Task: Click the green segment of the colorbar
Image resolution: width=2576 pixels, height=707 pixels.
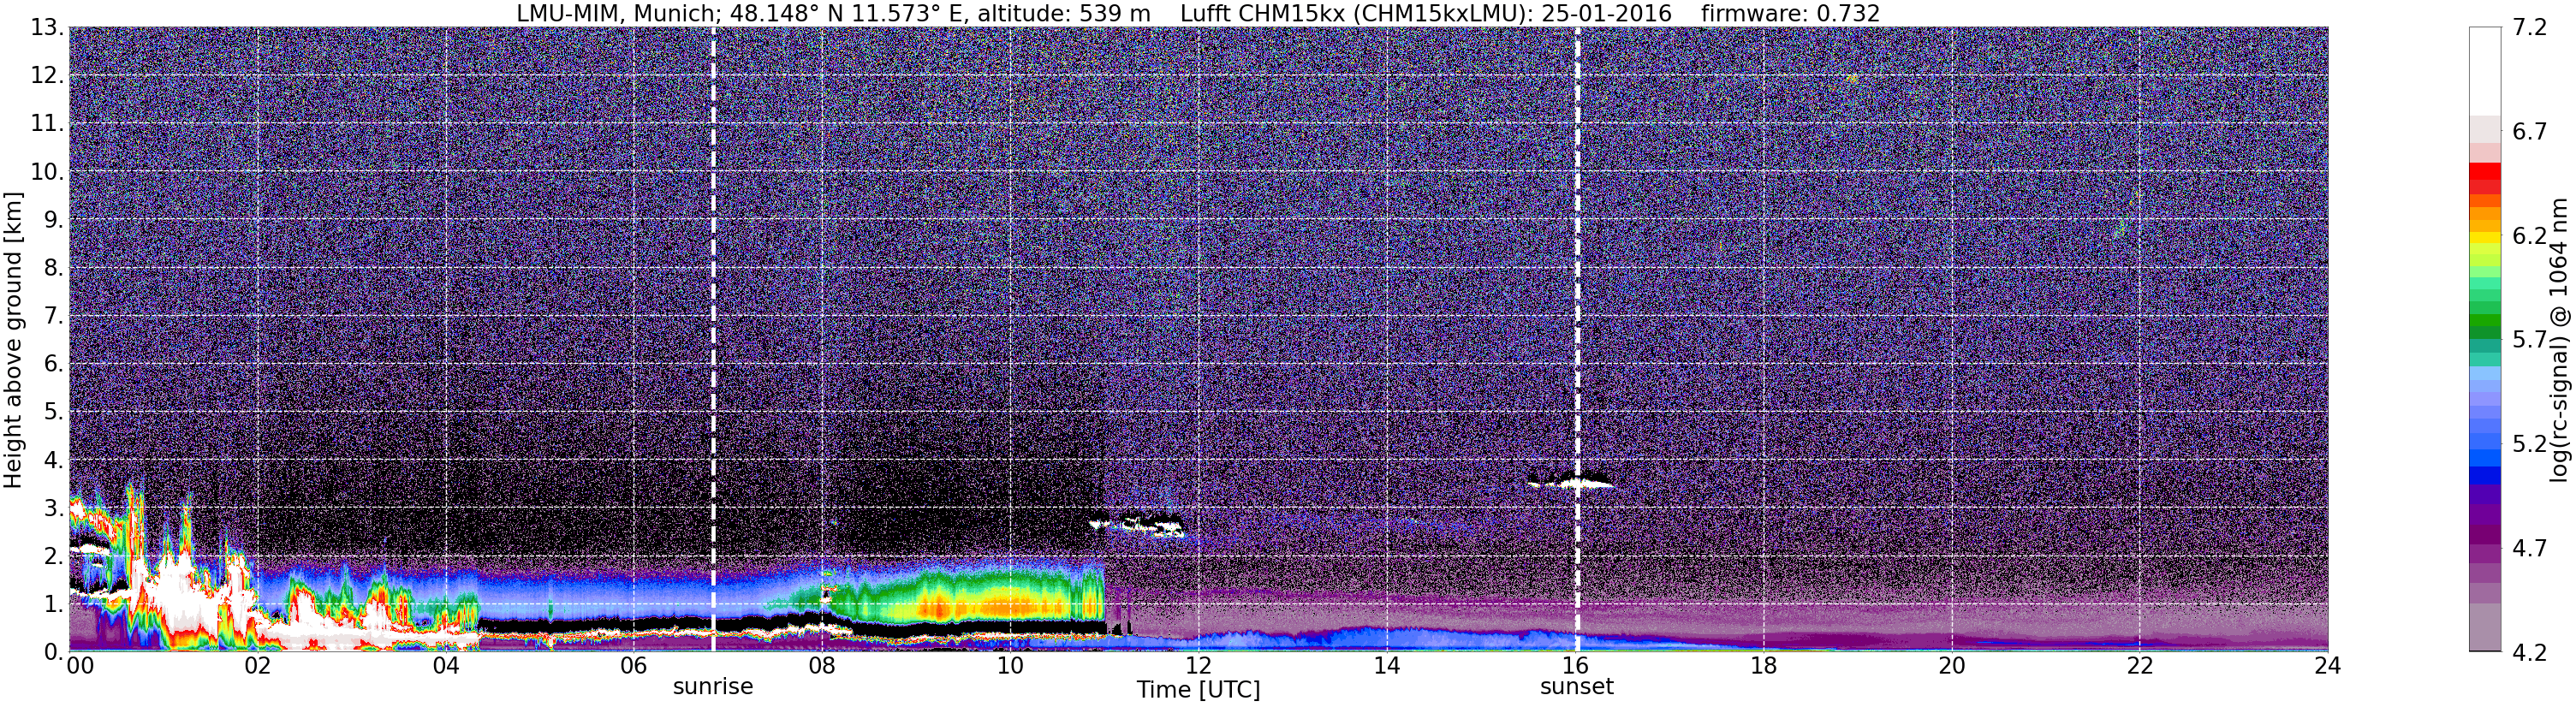Action: click(2484, 322)
